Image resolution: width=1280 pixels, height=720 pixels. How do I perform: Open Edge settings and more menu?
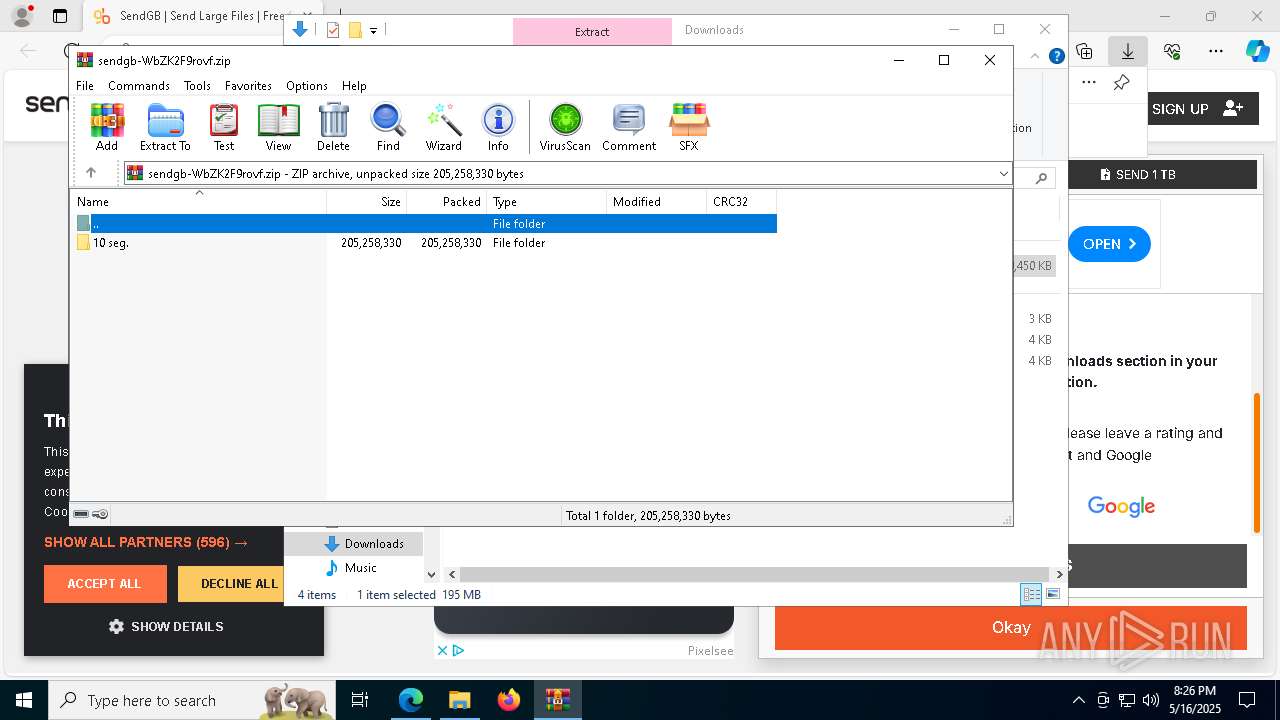tap(1216, 50)
